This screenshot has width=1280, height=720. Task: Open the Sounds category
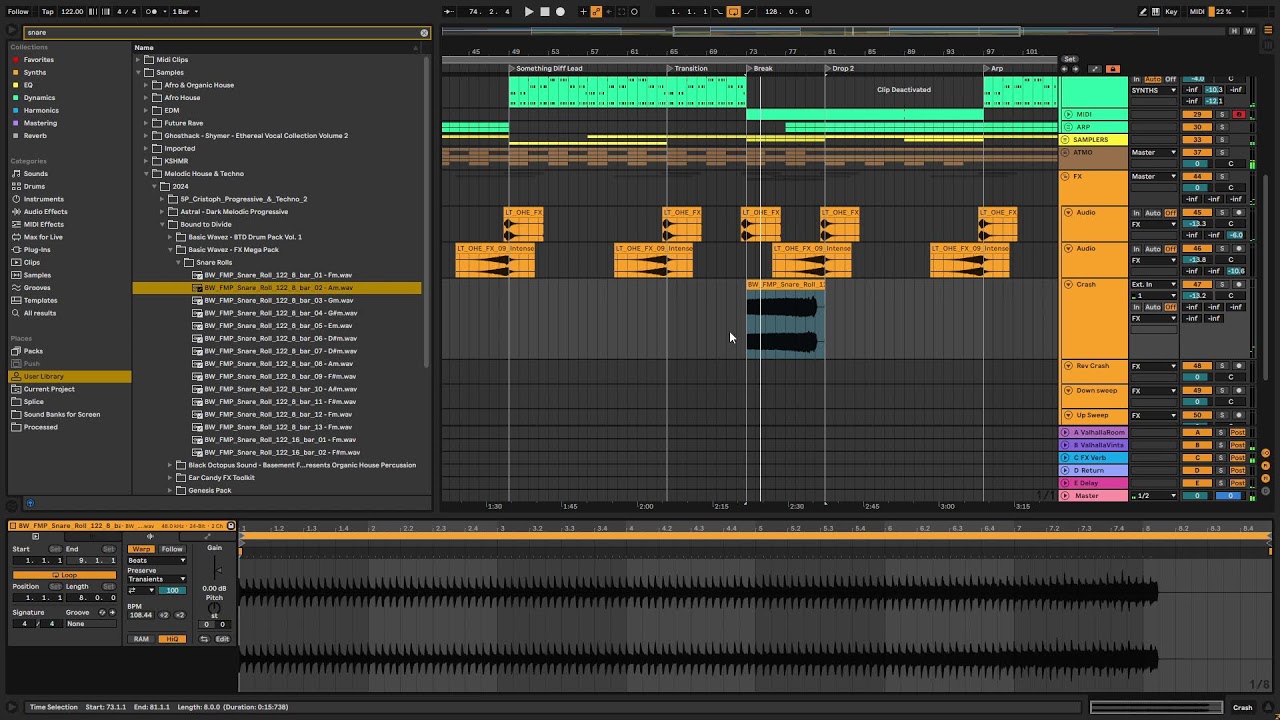(x=35, y=174)
